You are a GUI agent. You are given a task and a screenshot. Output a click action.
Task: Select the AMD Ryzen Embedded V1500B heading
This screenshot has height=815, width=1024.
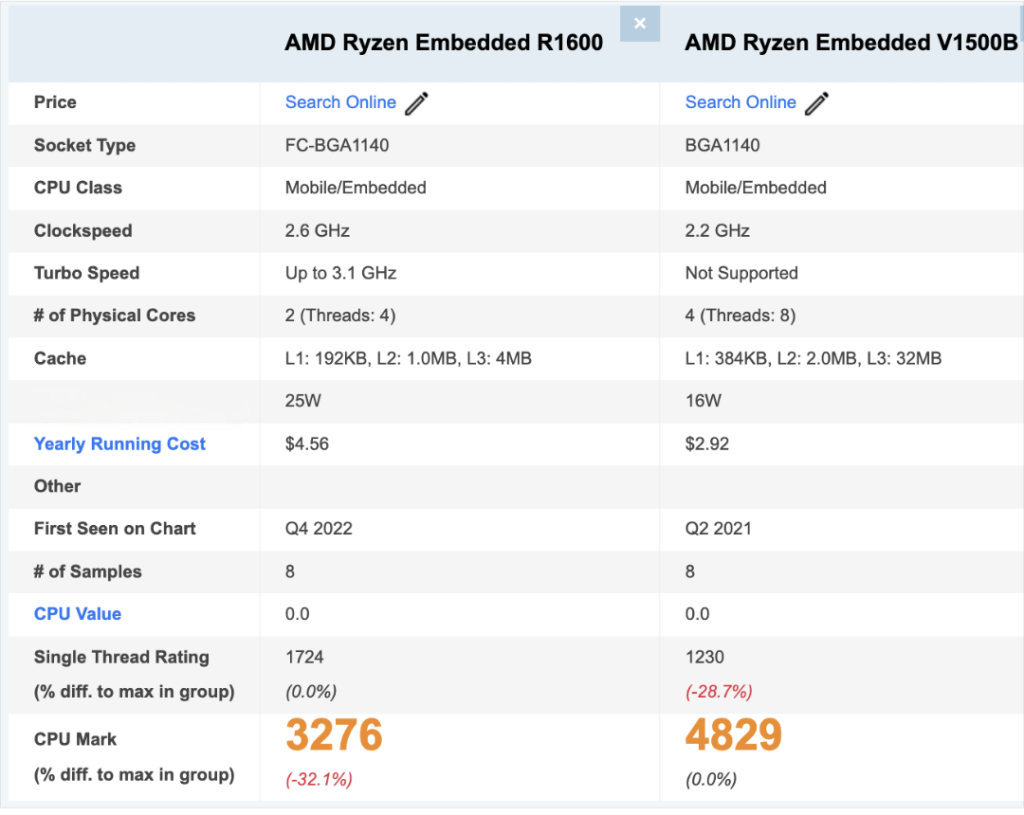point(851,42)
